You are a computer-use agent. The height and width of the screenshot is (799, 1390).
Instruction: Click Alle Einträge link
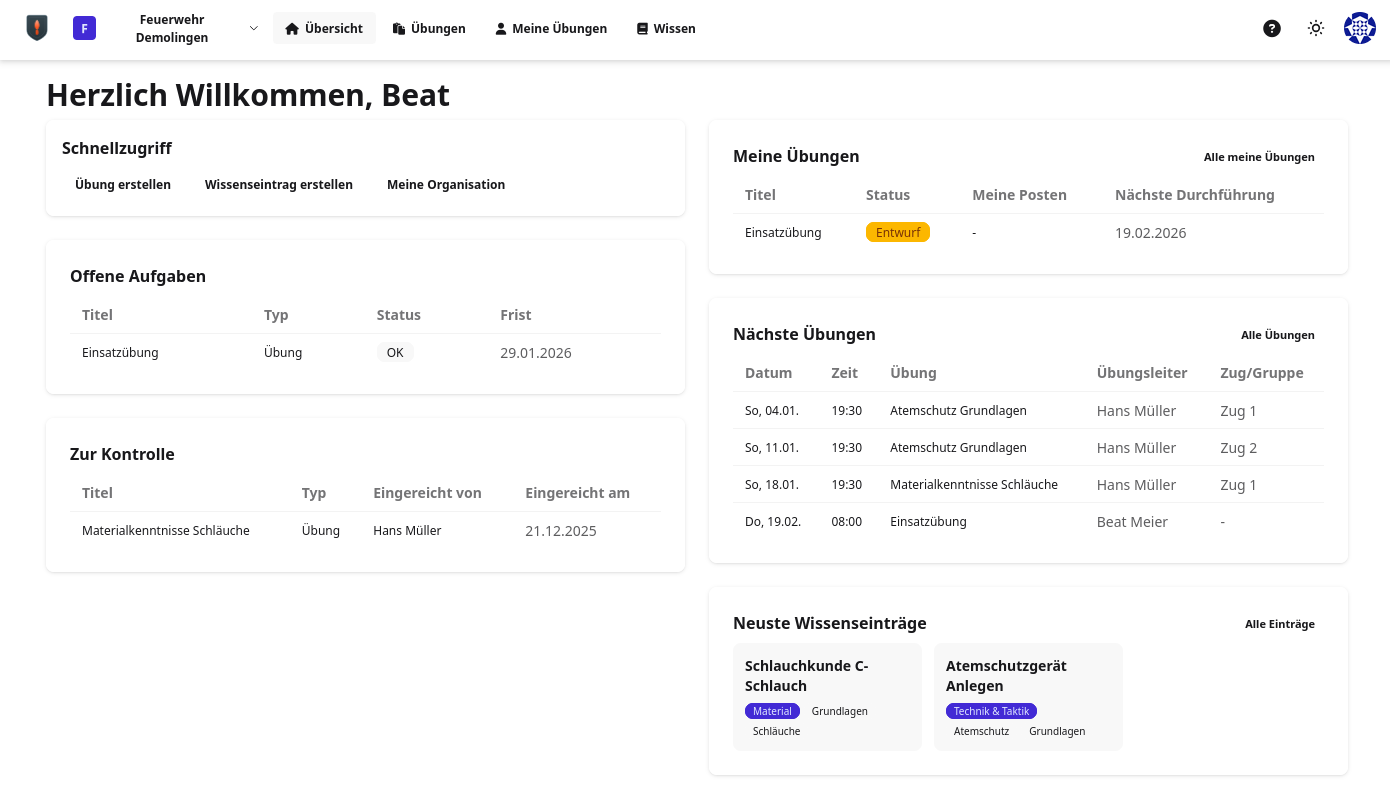point(1279,624)
